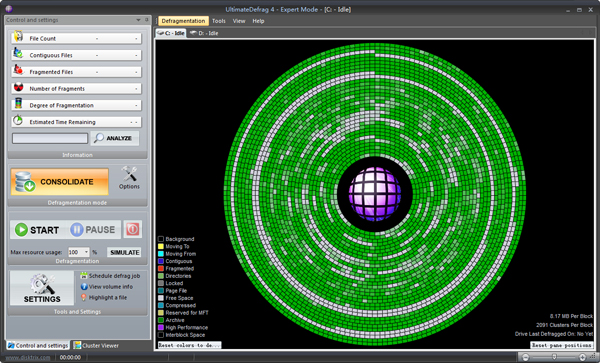This screenshot has width=600, height=363.
Task: Click the Free Space color swatch
Action: (161, 298)
